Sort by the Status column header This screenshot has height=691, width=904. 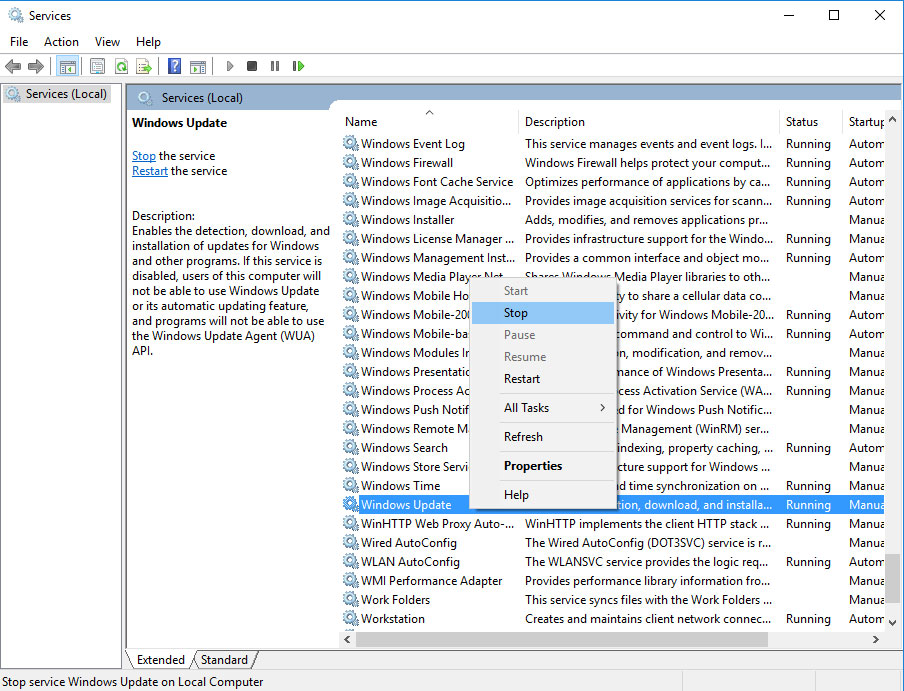click(810, 122)
